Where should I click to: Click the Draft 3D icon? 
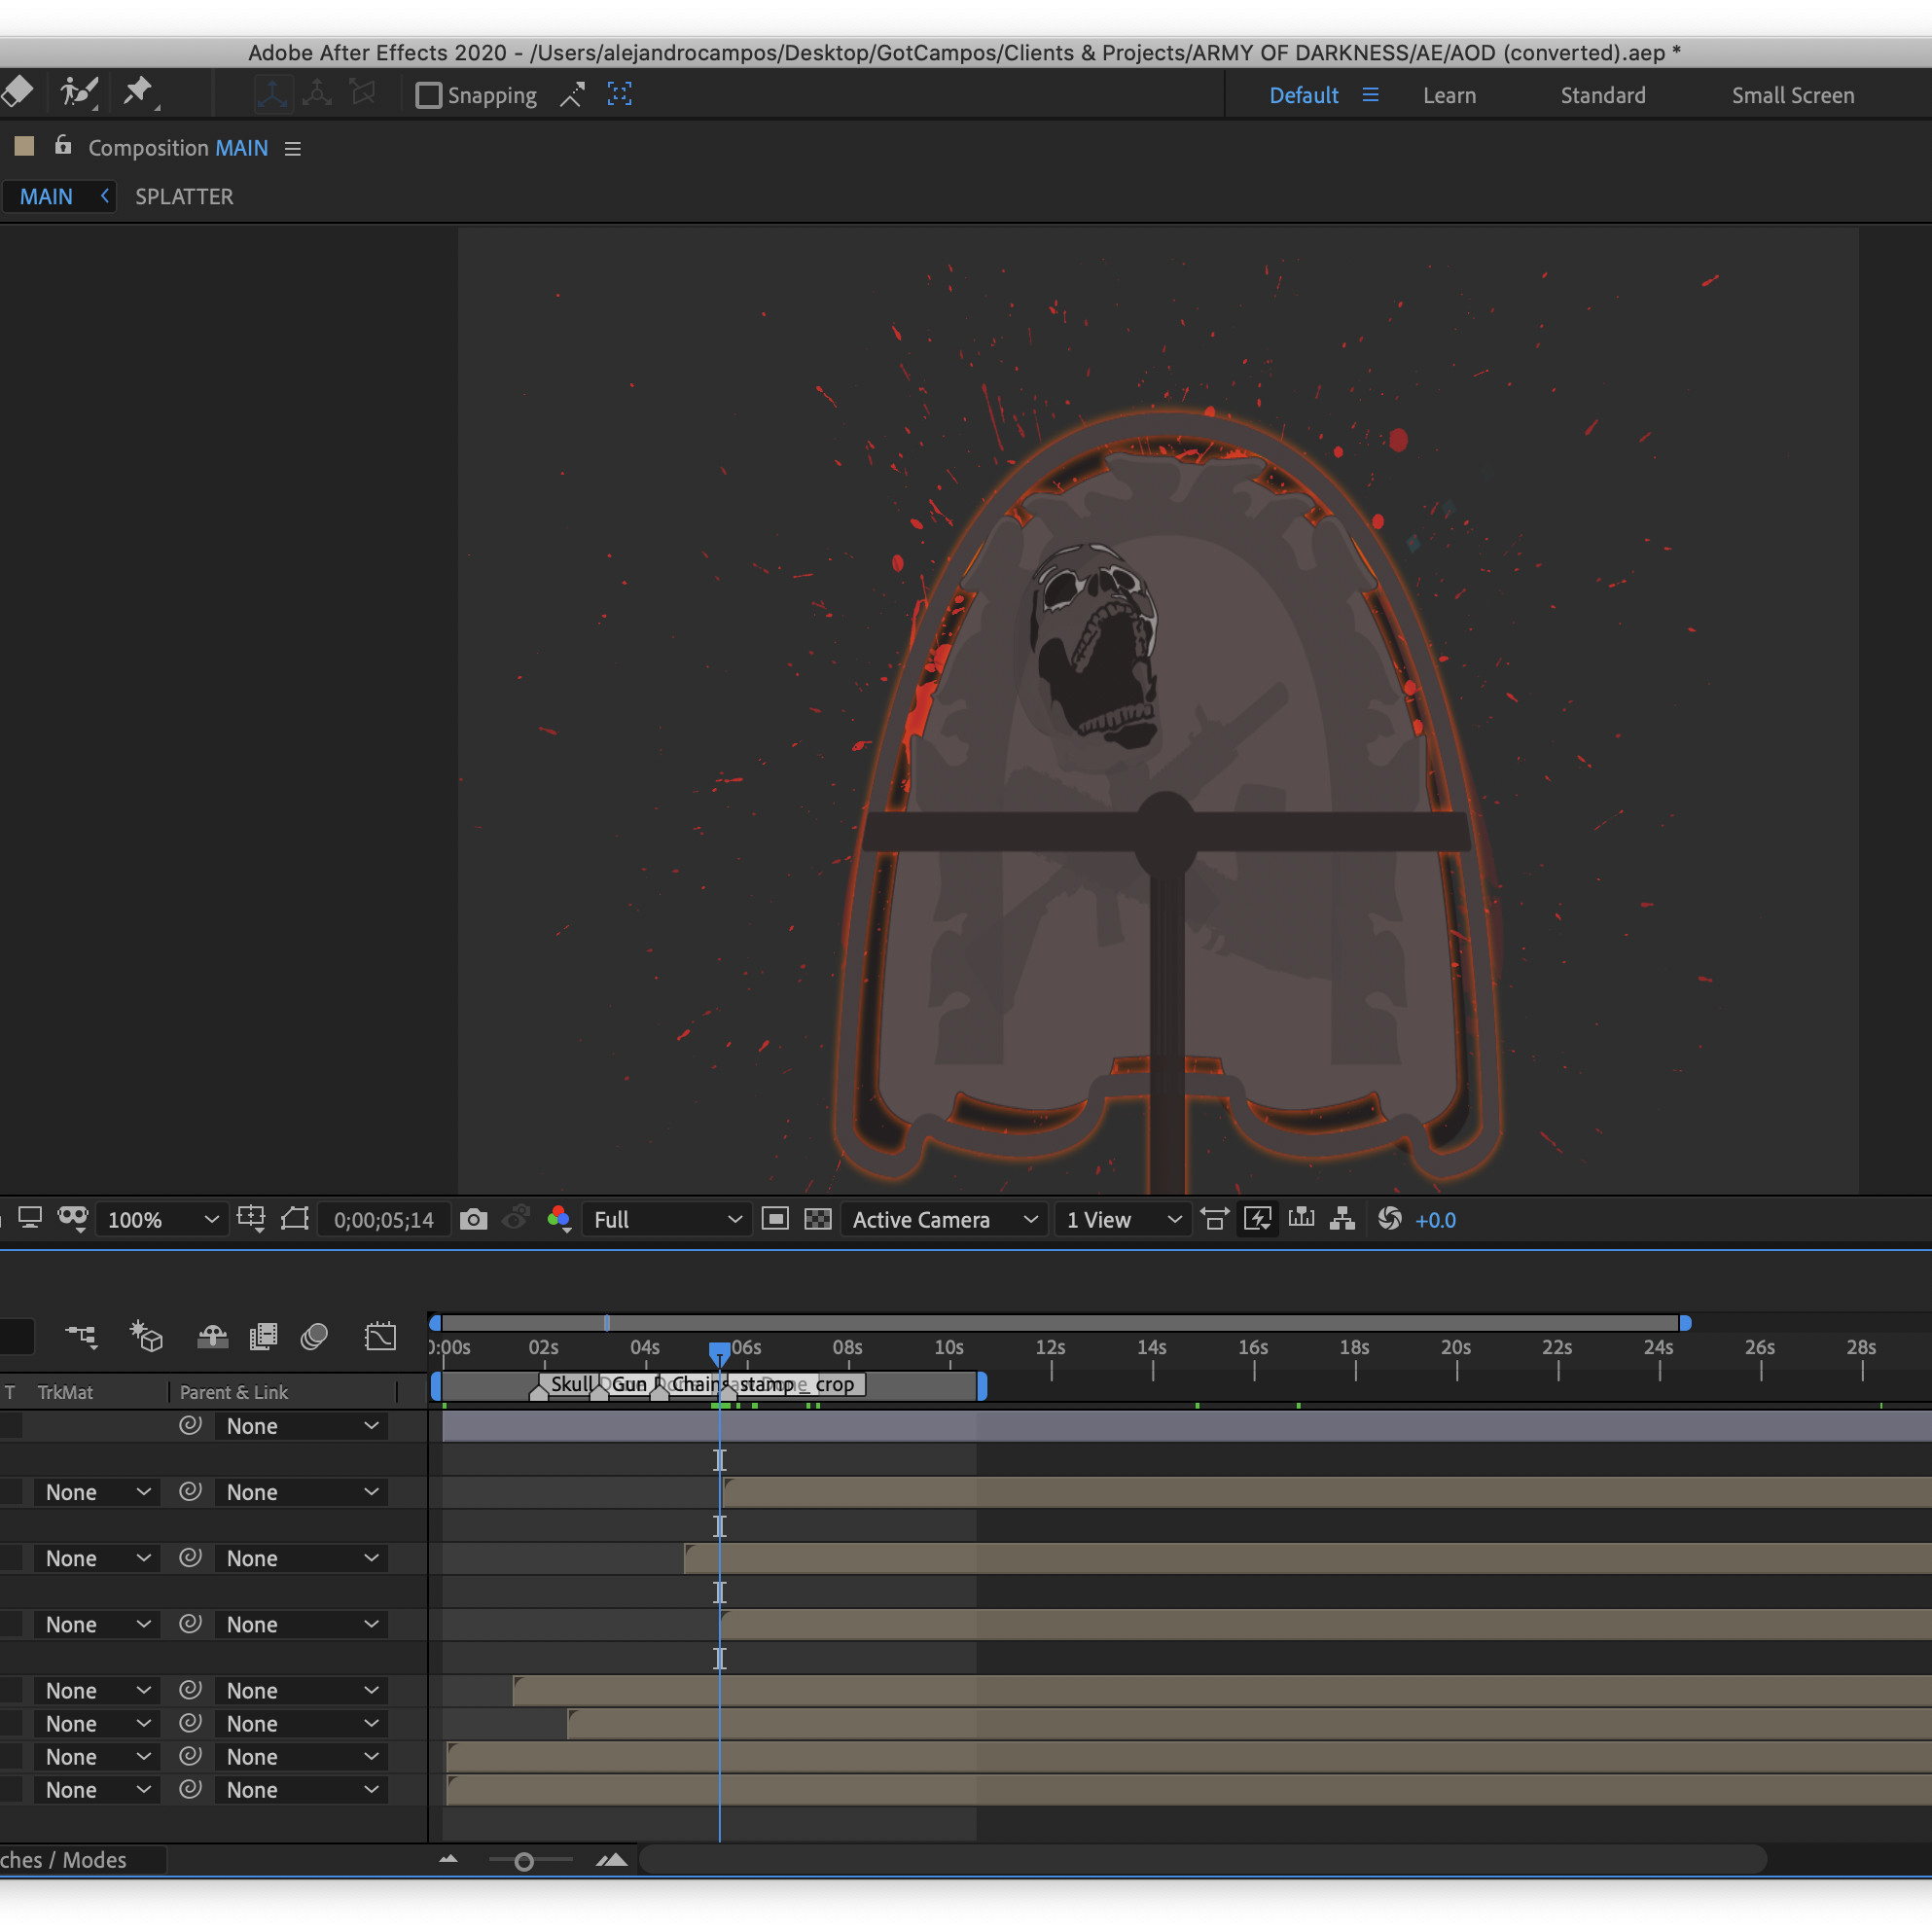(x=146, y=1336)
